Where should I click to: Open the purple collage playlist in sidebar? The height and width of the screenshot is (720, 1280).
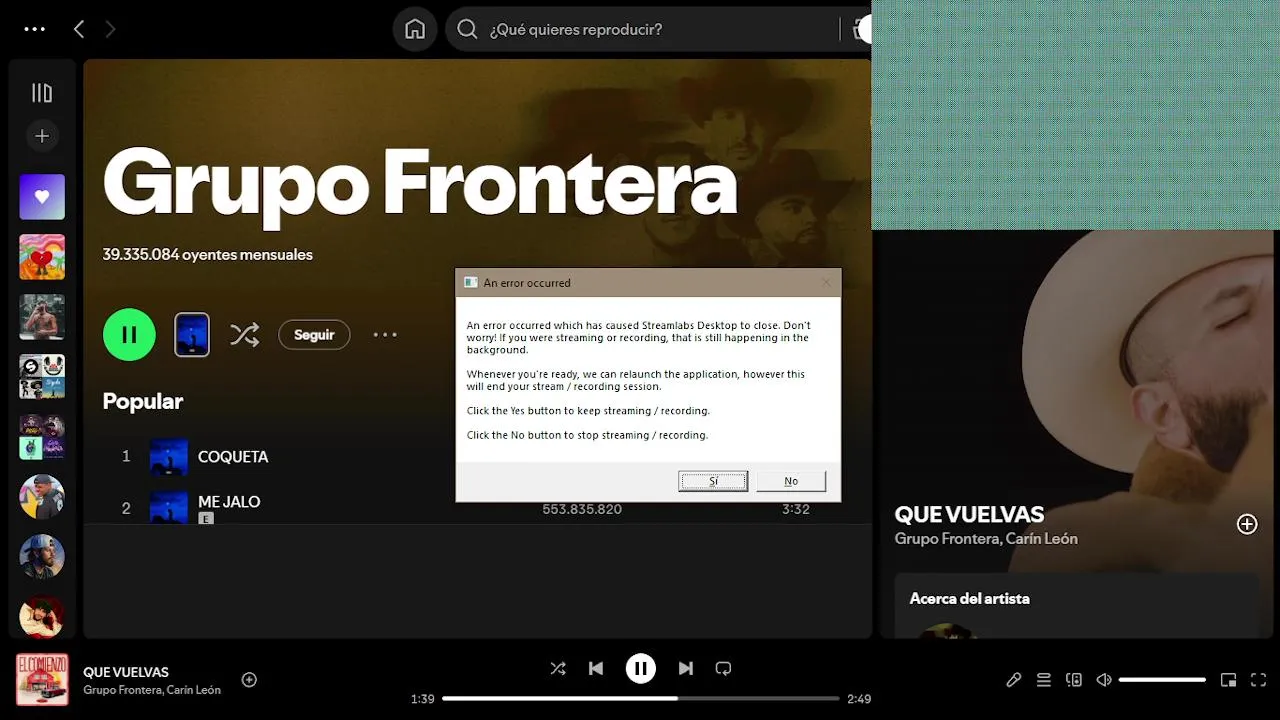[x=42, y=437]
